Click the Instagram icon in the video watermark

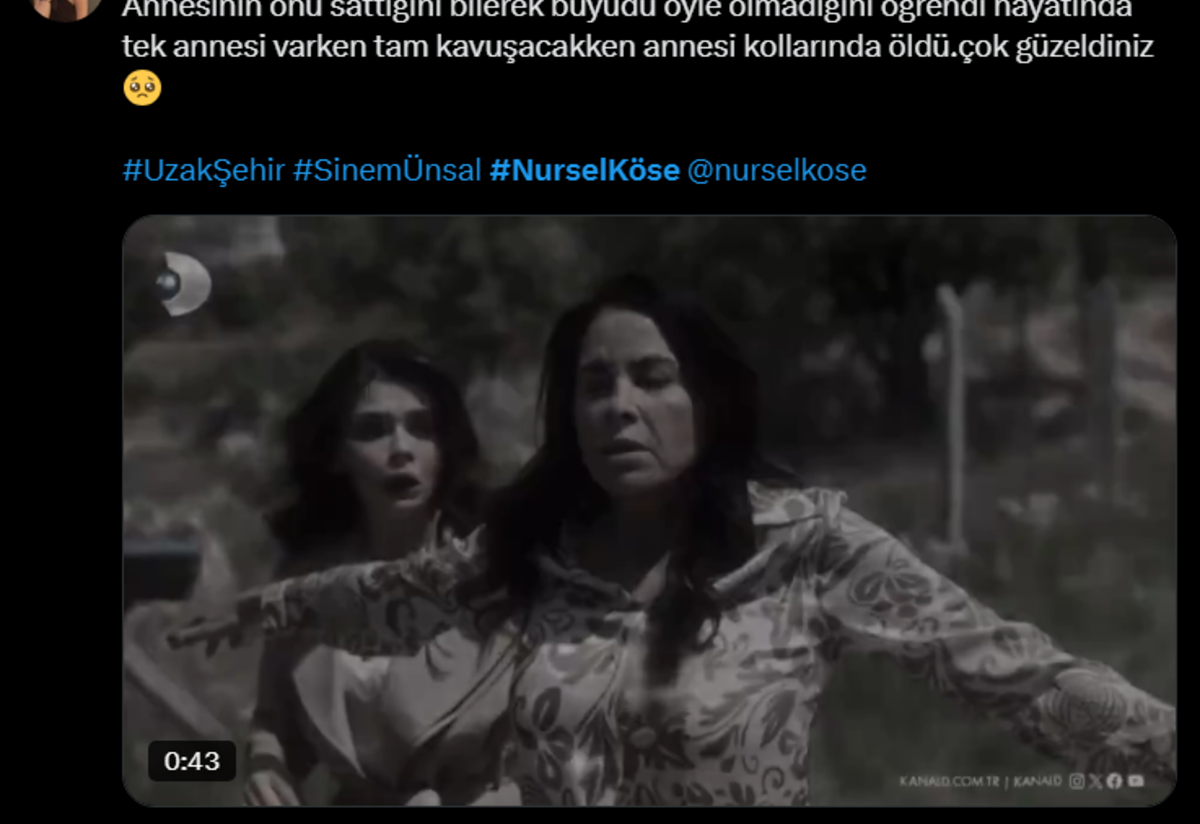point(1077,781)
